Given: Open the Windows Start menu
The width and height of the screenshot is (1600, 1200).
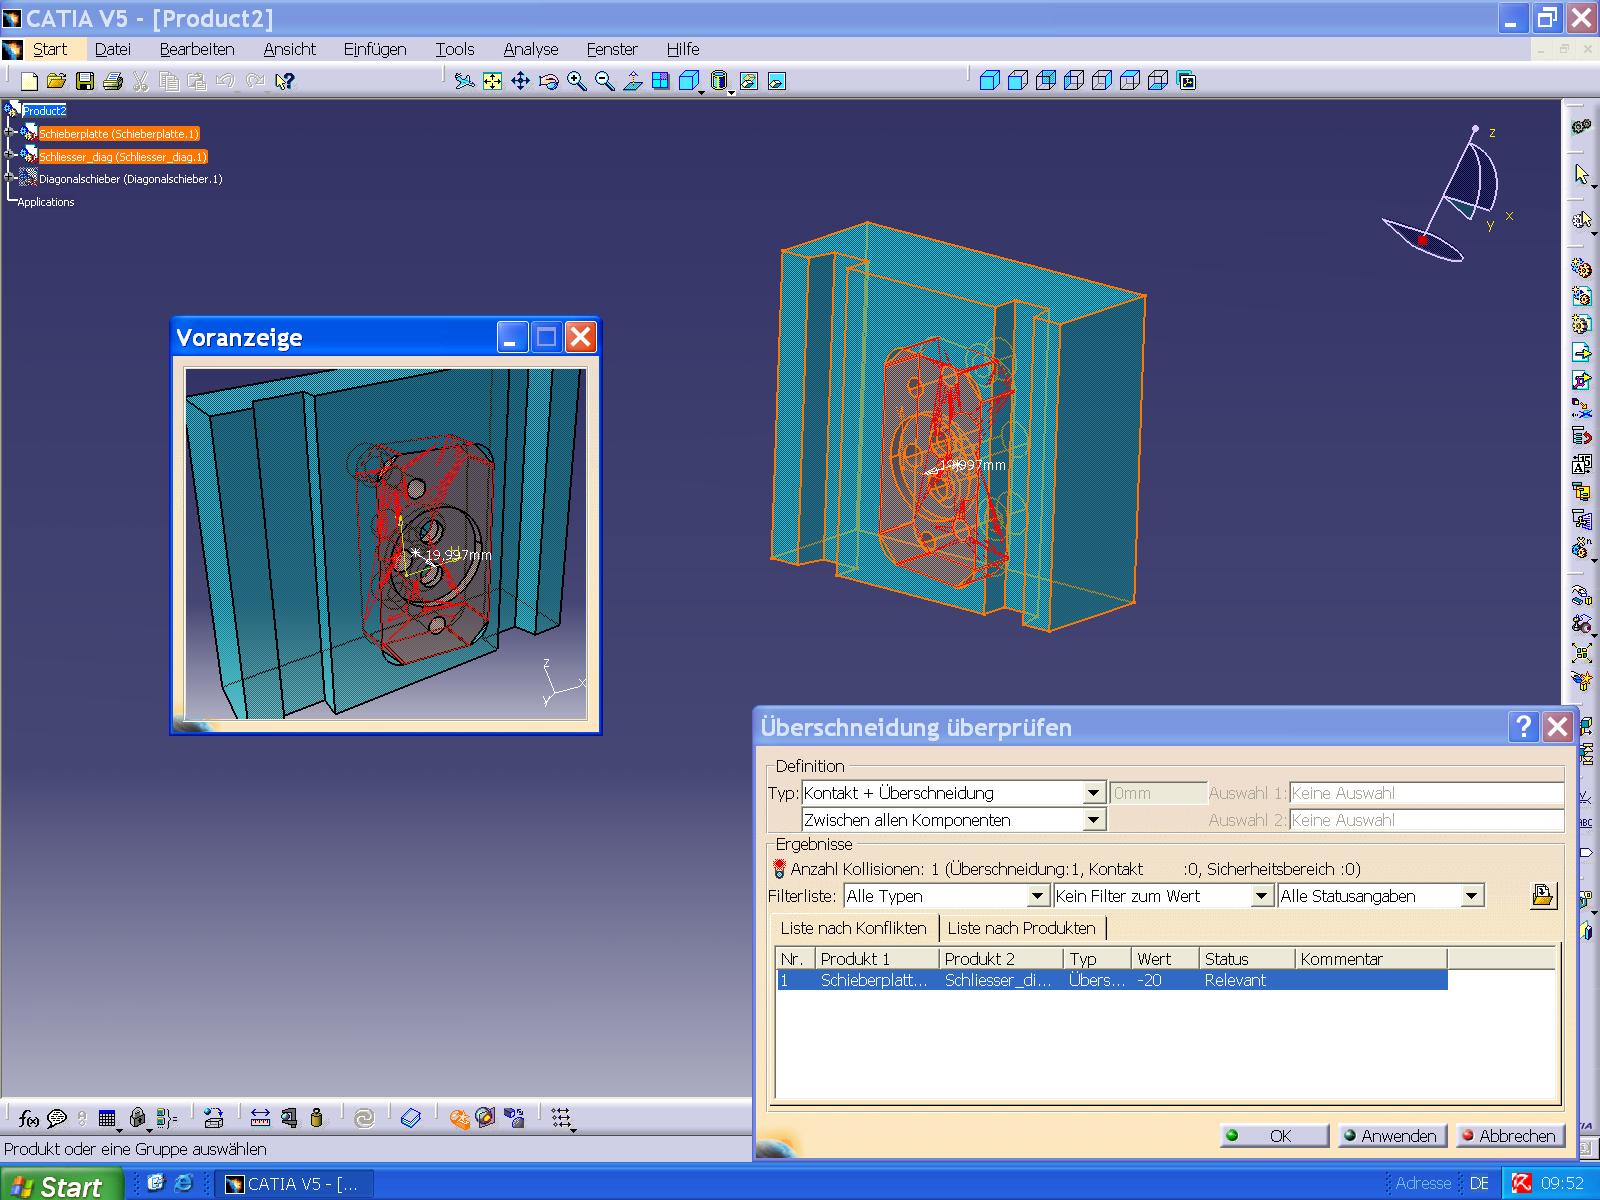Looking at the screenshot, I should click(x=60, y=1185).
